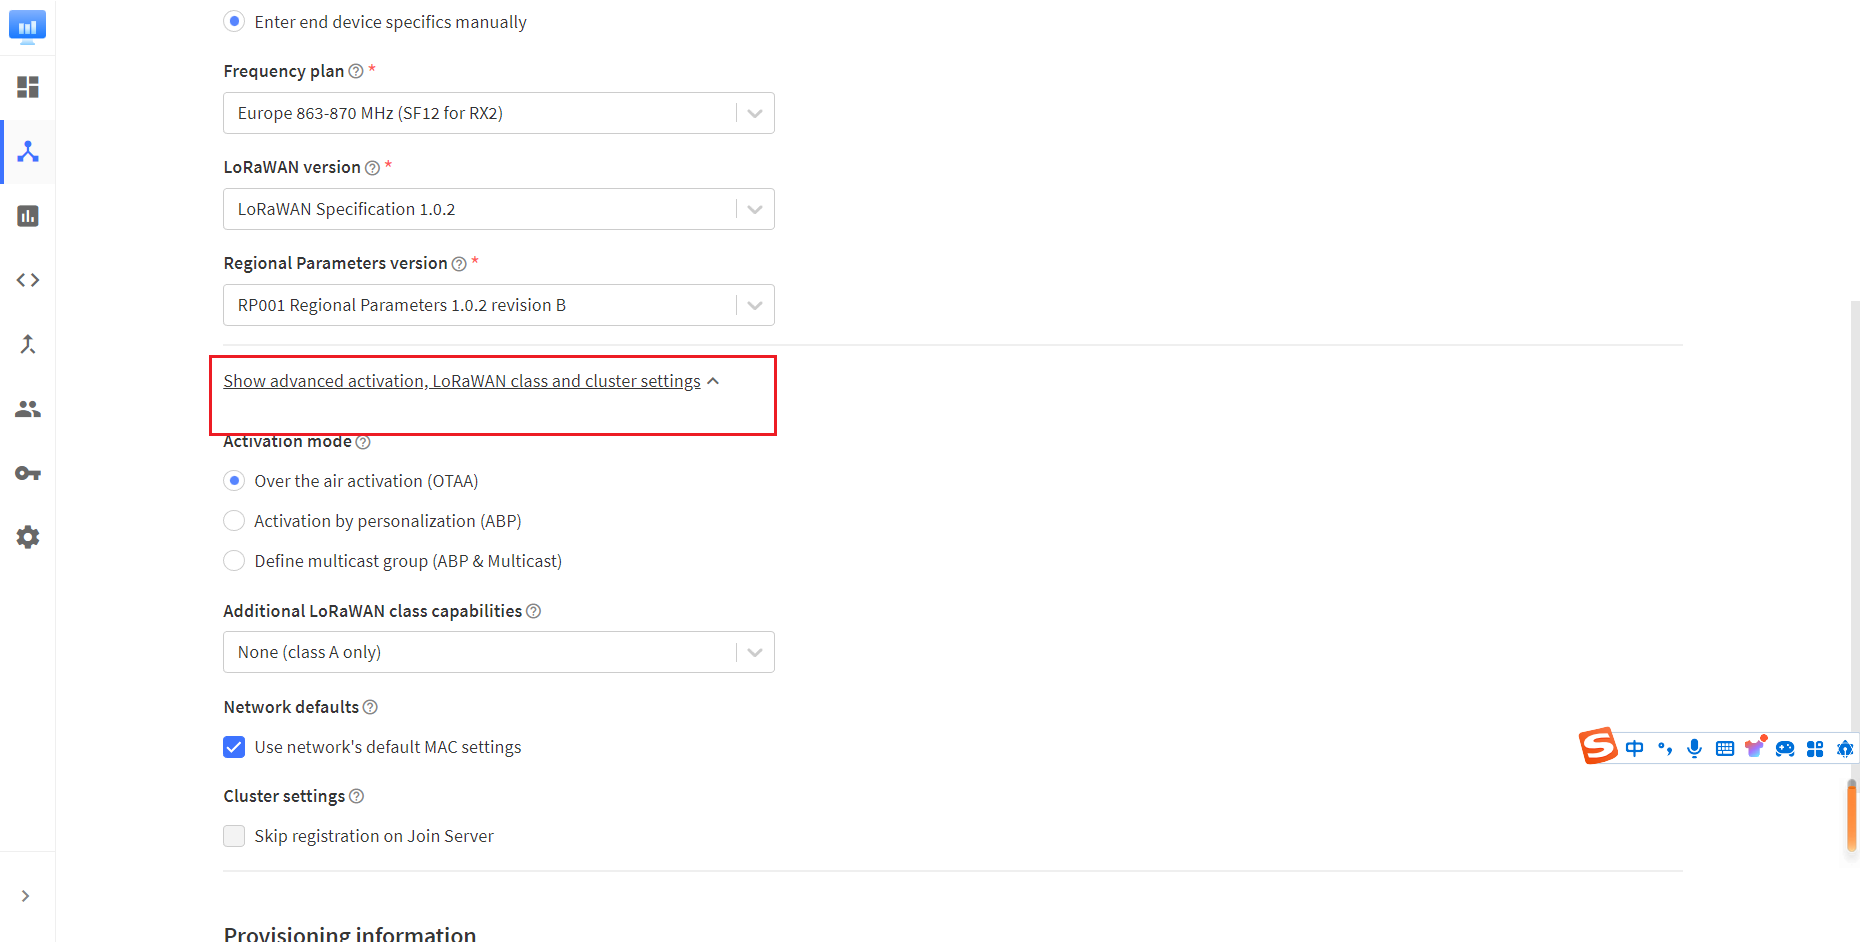Screen dimensions: 1860x942
Task: Open the LoRaWAN version dropdown
Action: [498, 209]
